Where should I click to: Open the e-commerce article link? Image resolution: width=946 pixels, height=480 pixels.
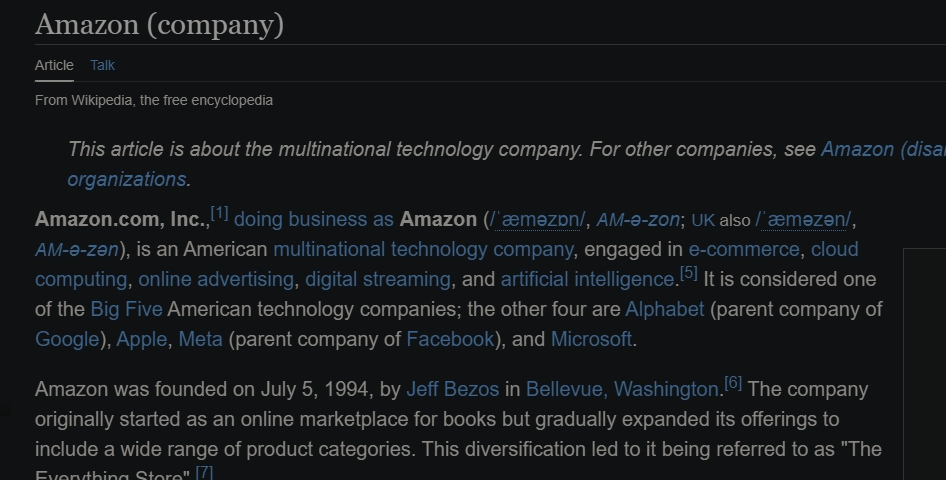744,249
